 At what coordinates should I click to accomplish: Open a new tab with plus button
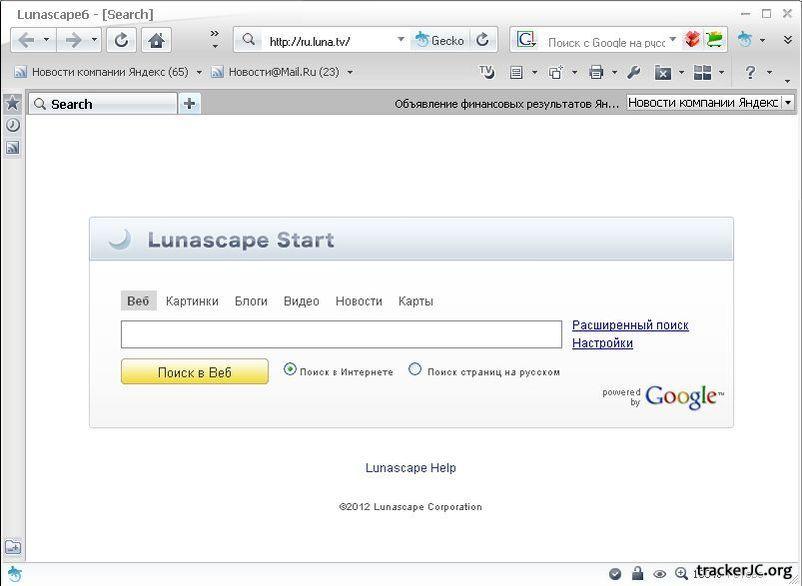(189, 103)
